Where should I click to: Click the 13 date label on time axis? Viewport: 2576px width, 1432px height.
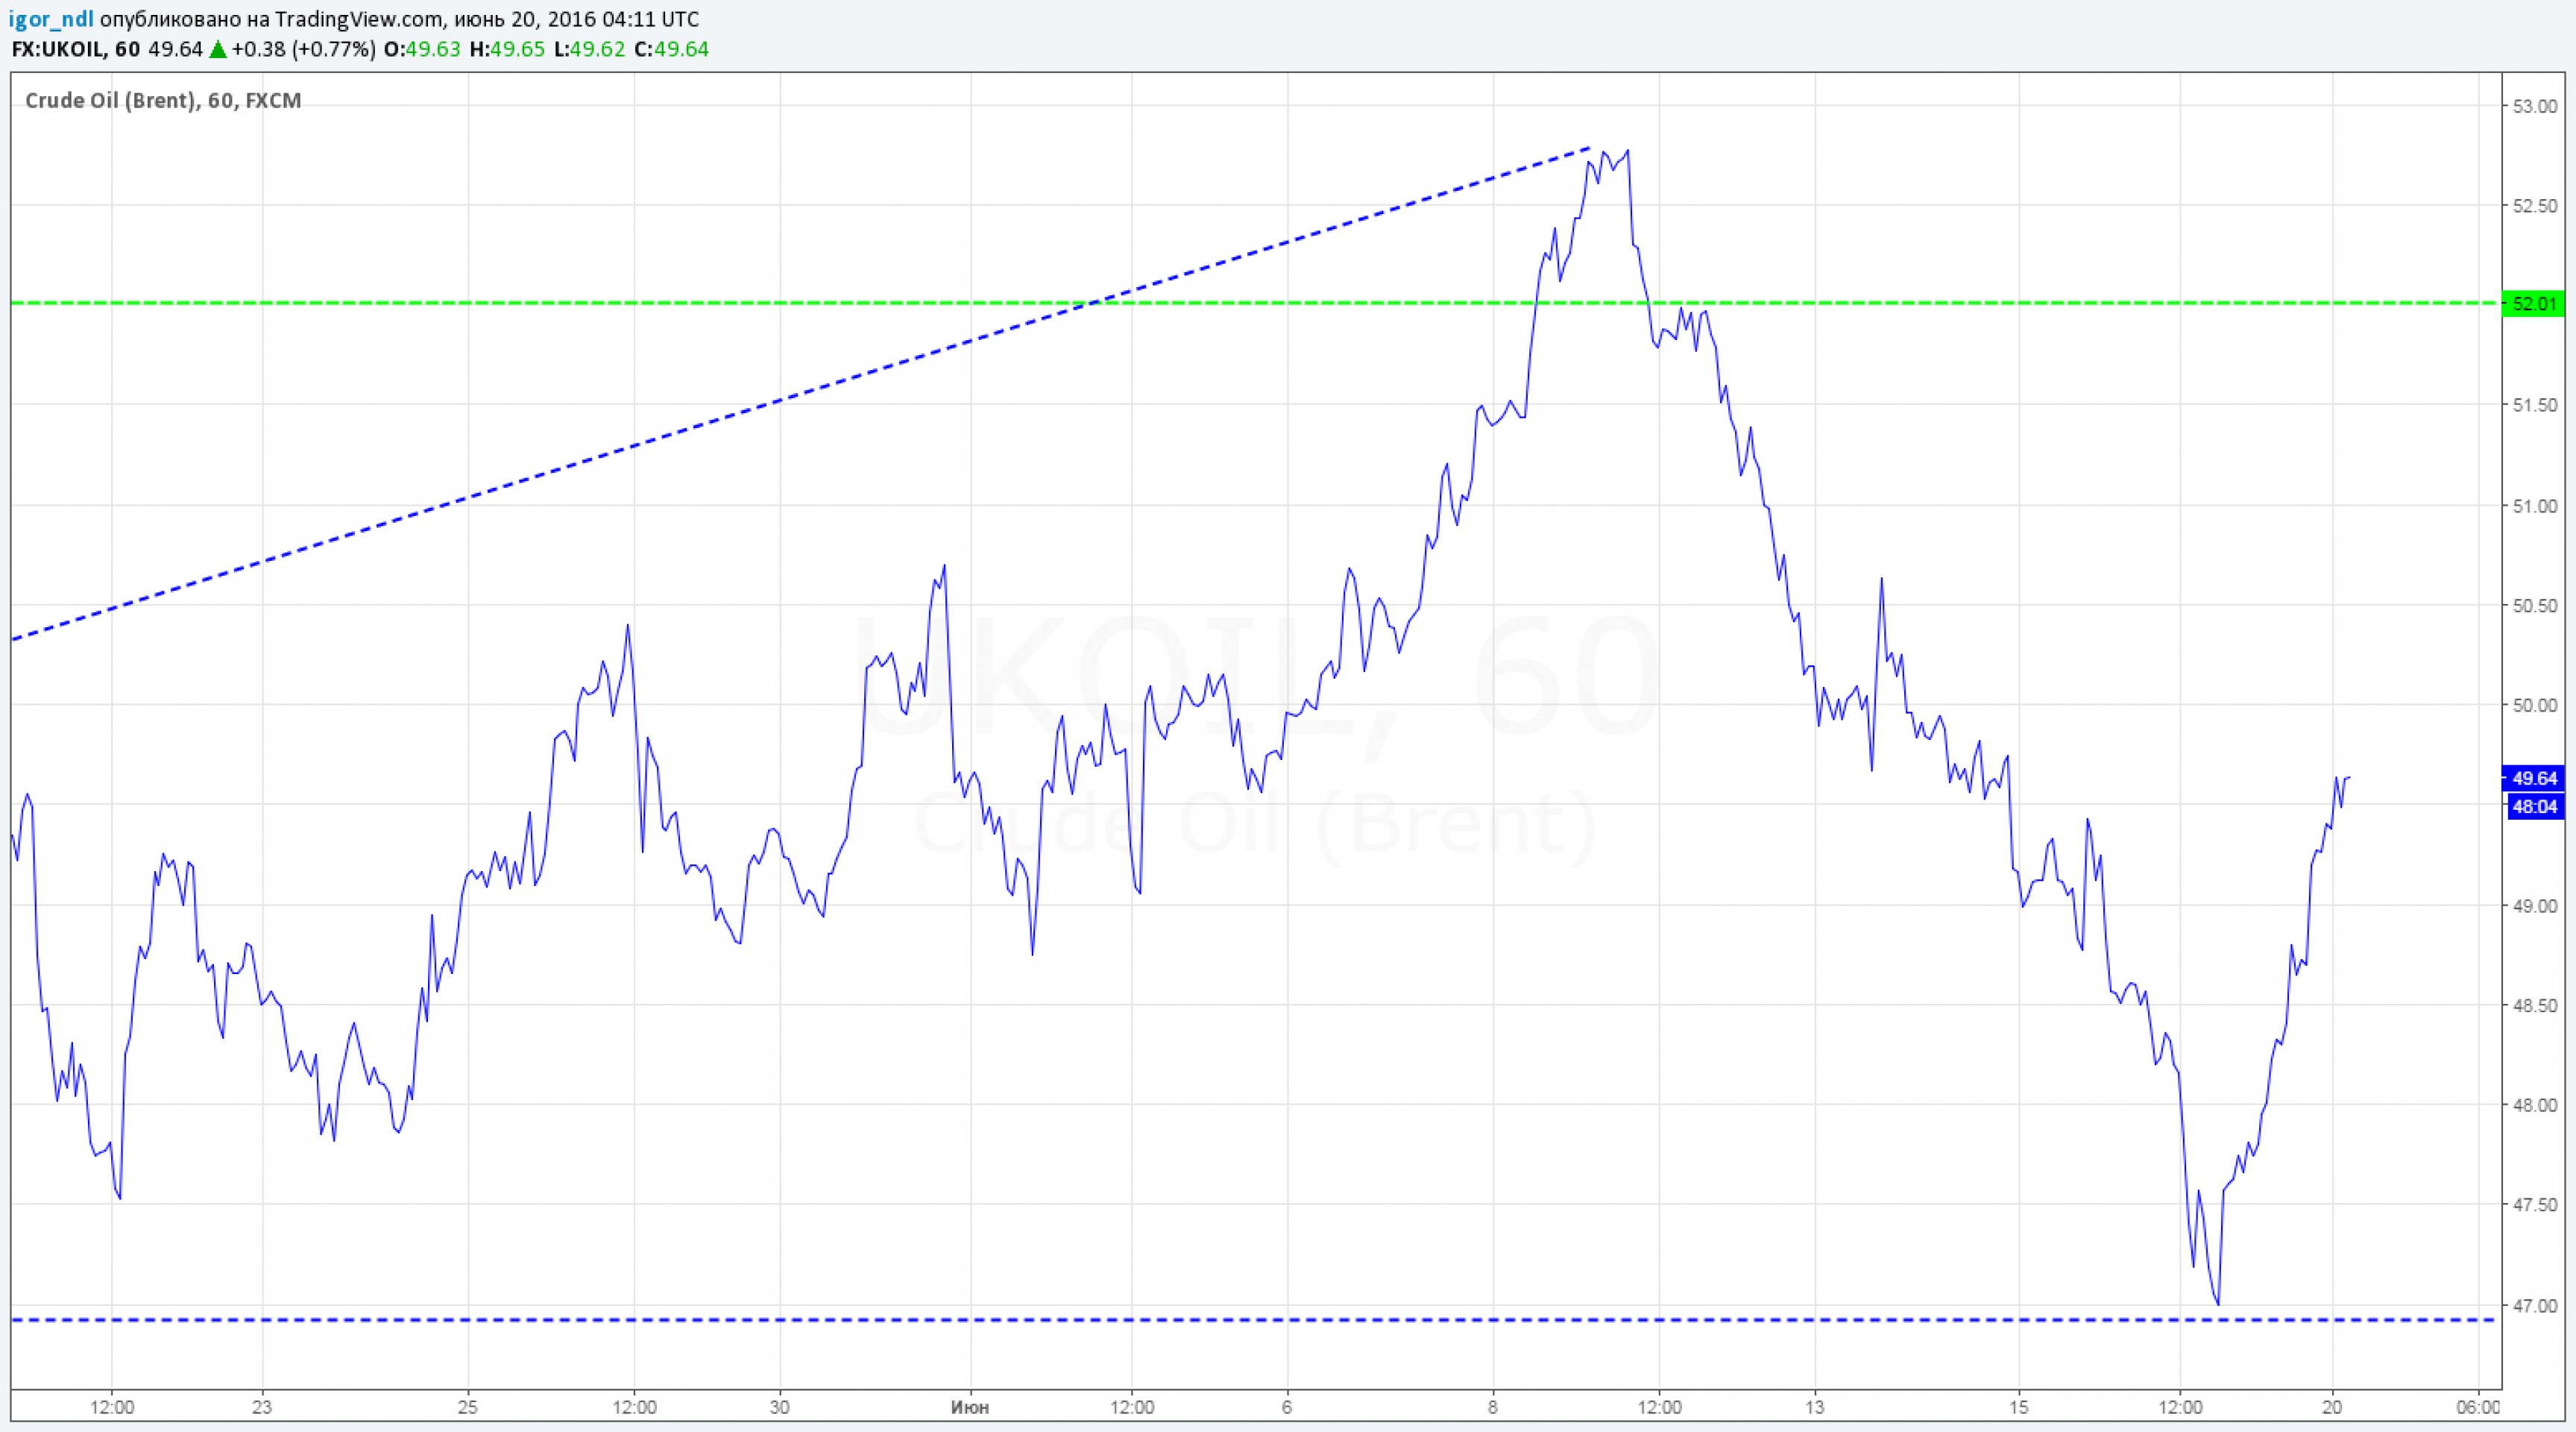[x=1814, y=1408]
